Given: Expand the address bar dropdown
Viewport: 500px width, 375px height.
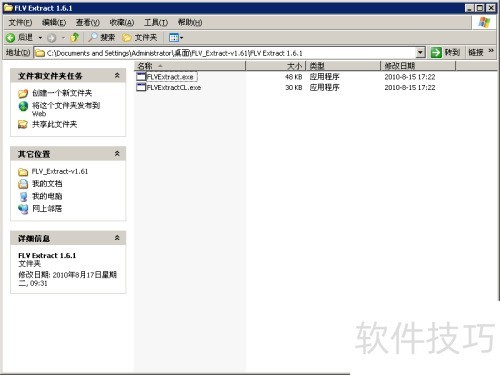Looking at the screenshot, I should (421, 53).
